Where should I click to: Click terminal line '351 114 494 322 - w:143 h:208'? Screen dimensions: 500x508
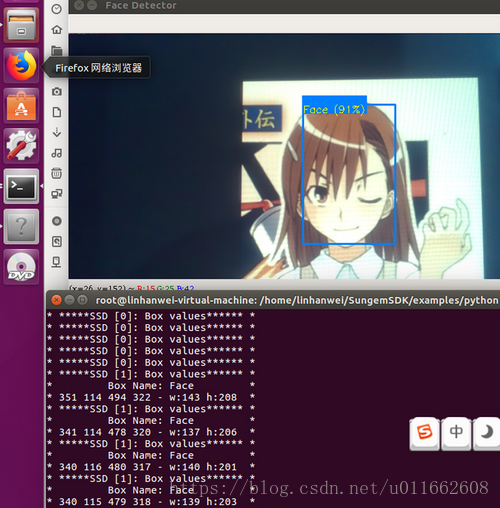tap(148, 397)
